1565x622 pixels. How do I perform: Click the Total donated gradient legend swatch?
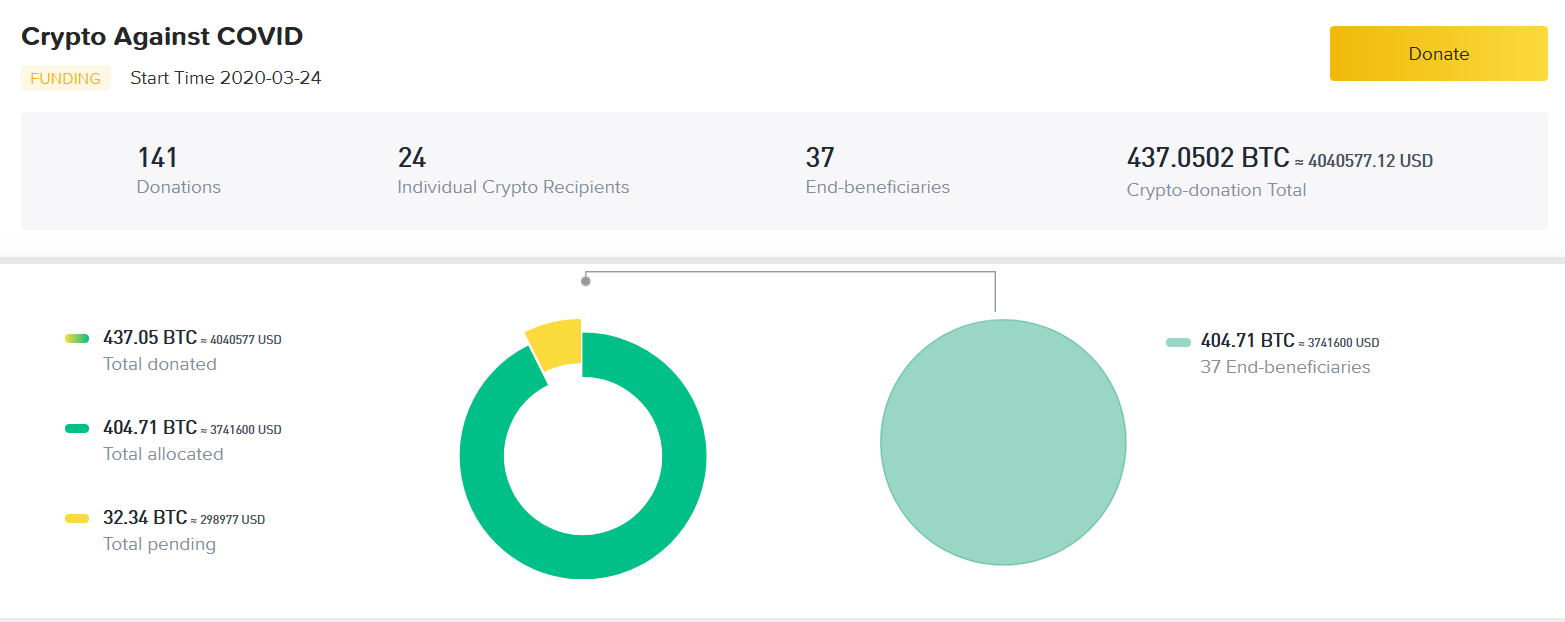(77, 339)
